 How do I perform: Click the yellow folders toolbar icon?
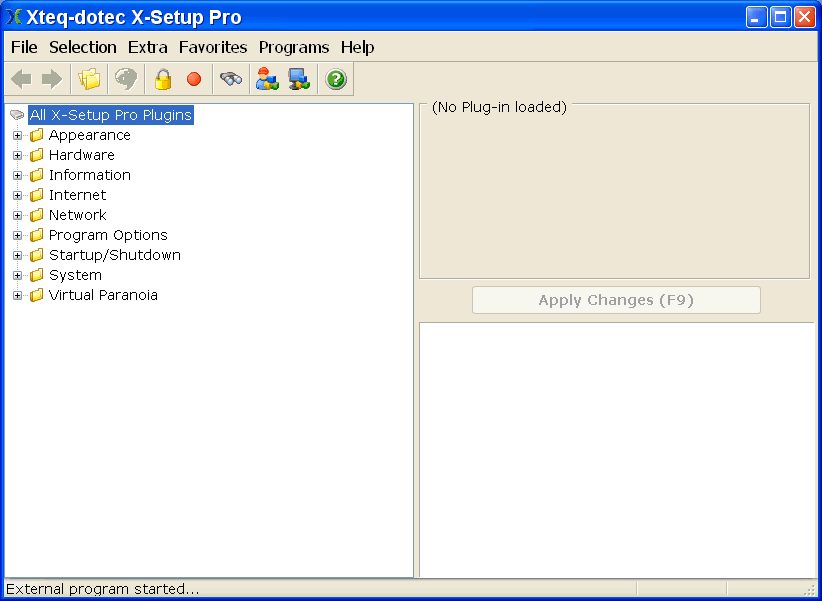point(89,79)
